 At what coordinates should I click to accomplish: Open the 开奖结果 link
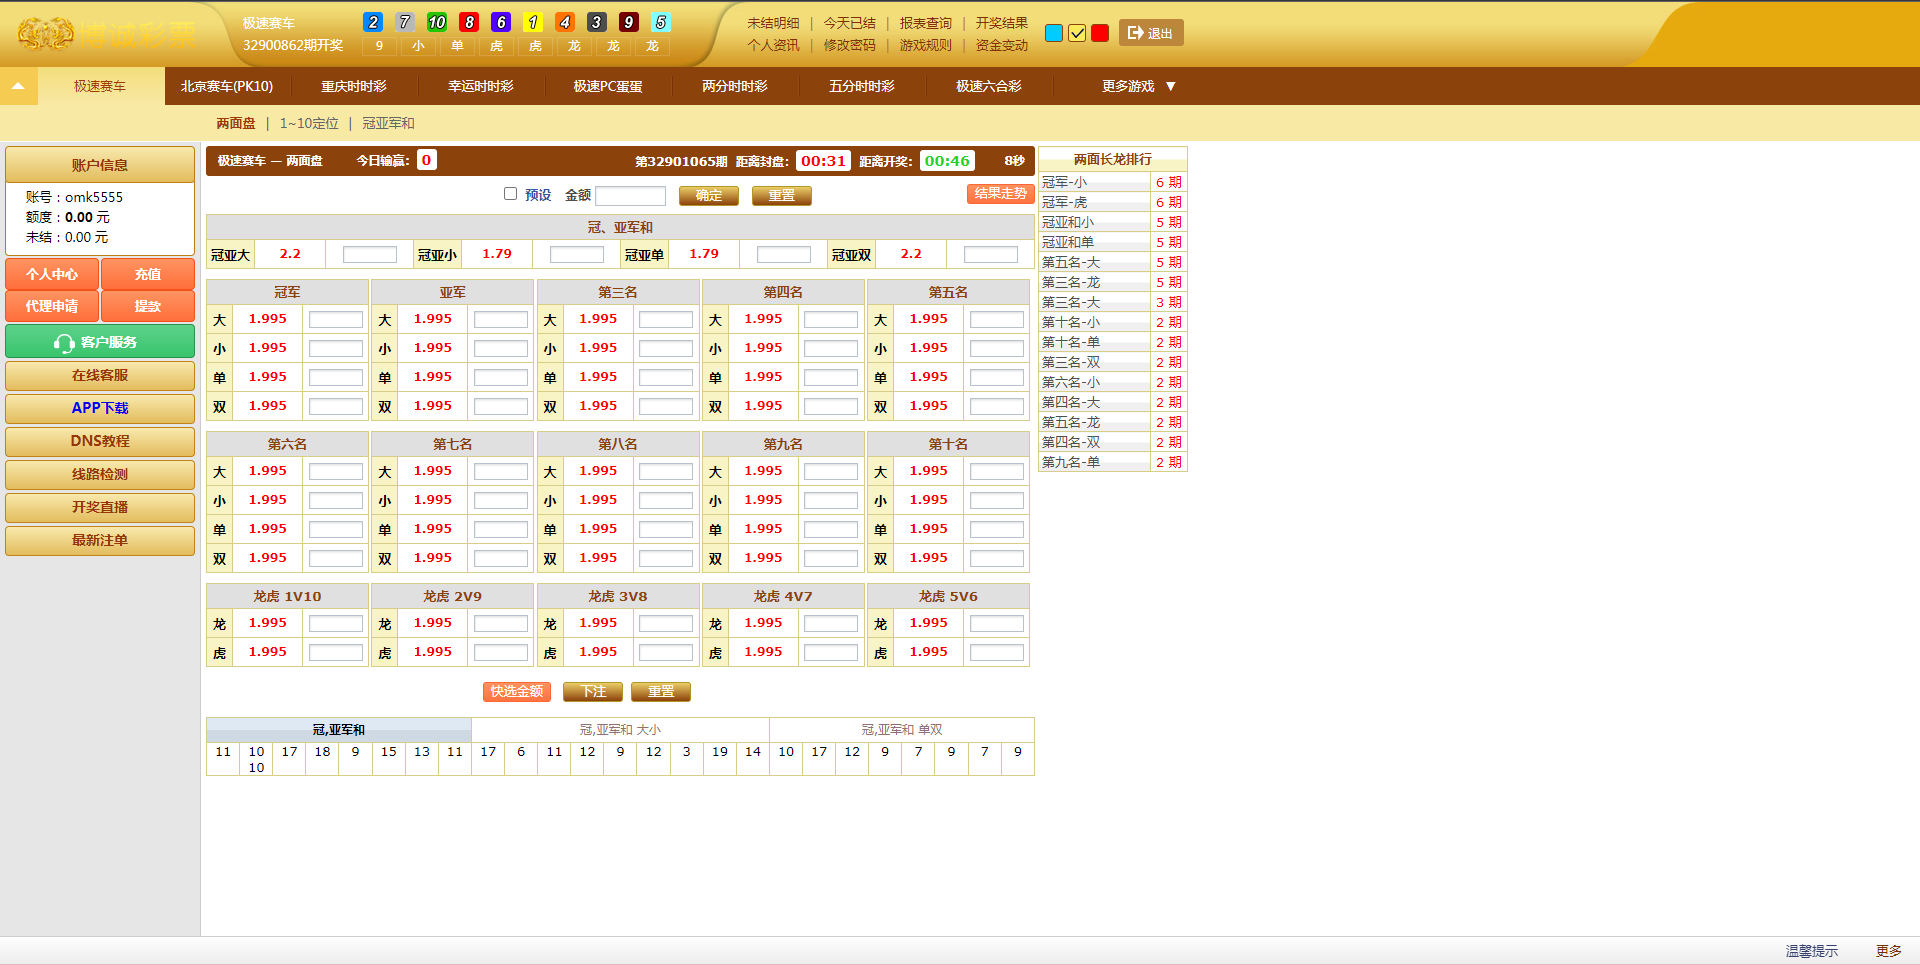[1001, 23]
